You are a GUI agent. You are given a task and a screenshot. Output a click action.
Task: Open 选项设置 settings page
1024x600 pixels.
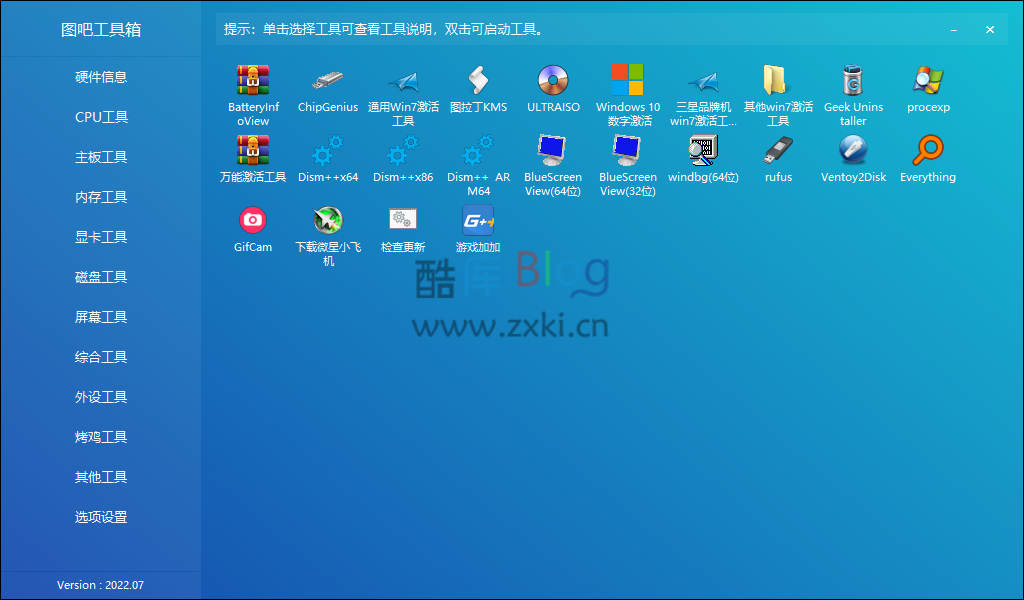[x=100, y=517]
